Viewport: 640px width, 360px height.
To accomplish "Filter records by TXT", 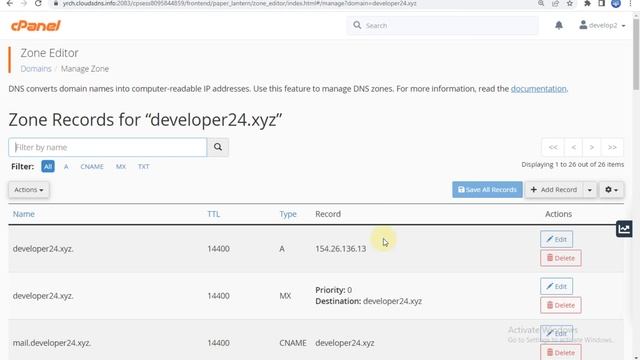I will click(x=143, y=167).
